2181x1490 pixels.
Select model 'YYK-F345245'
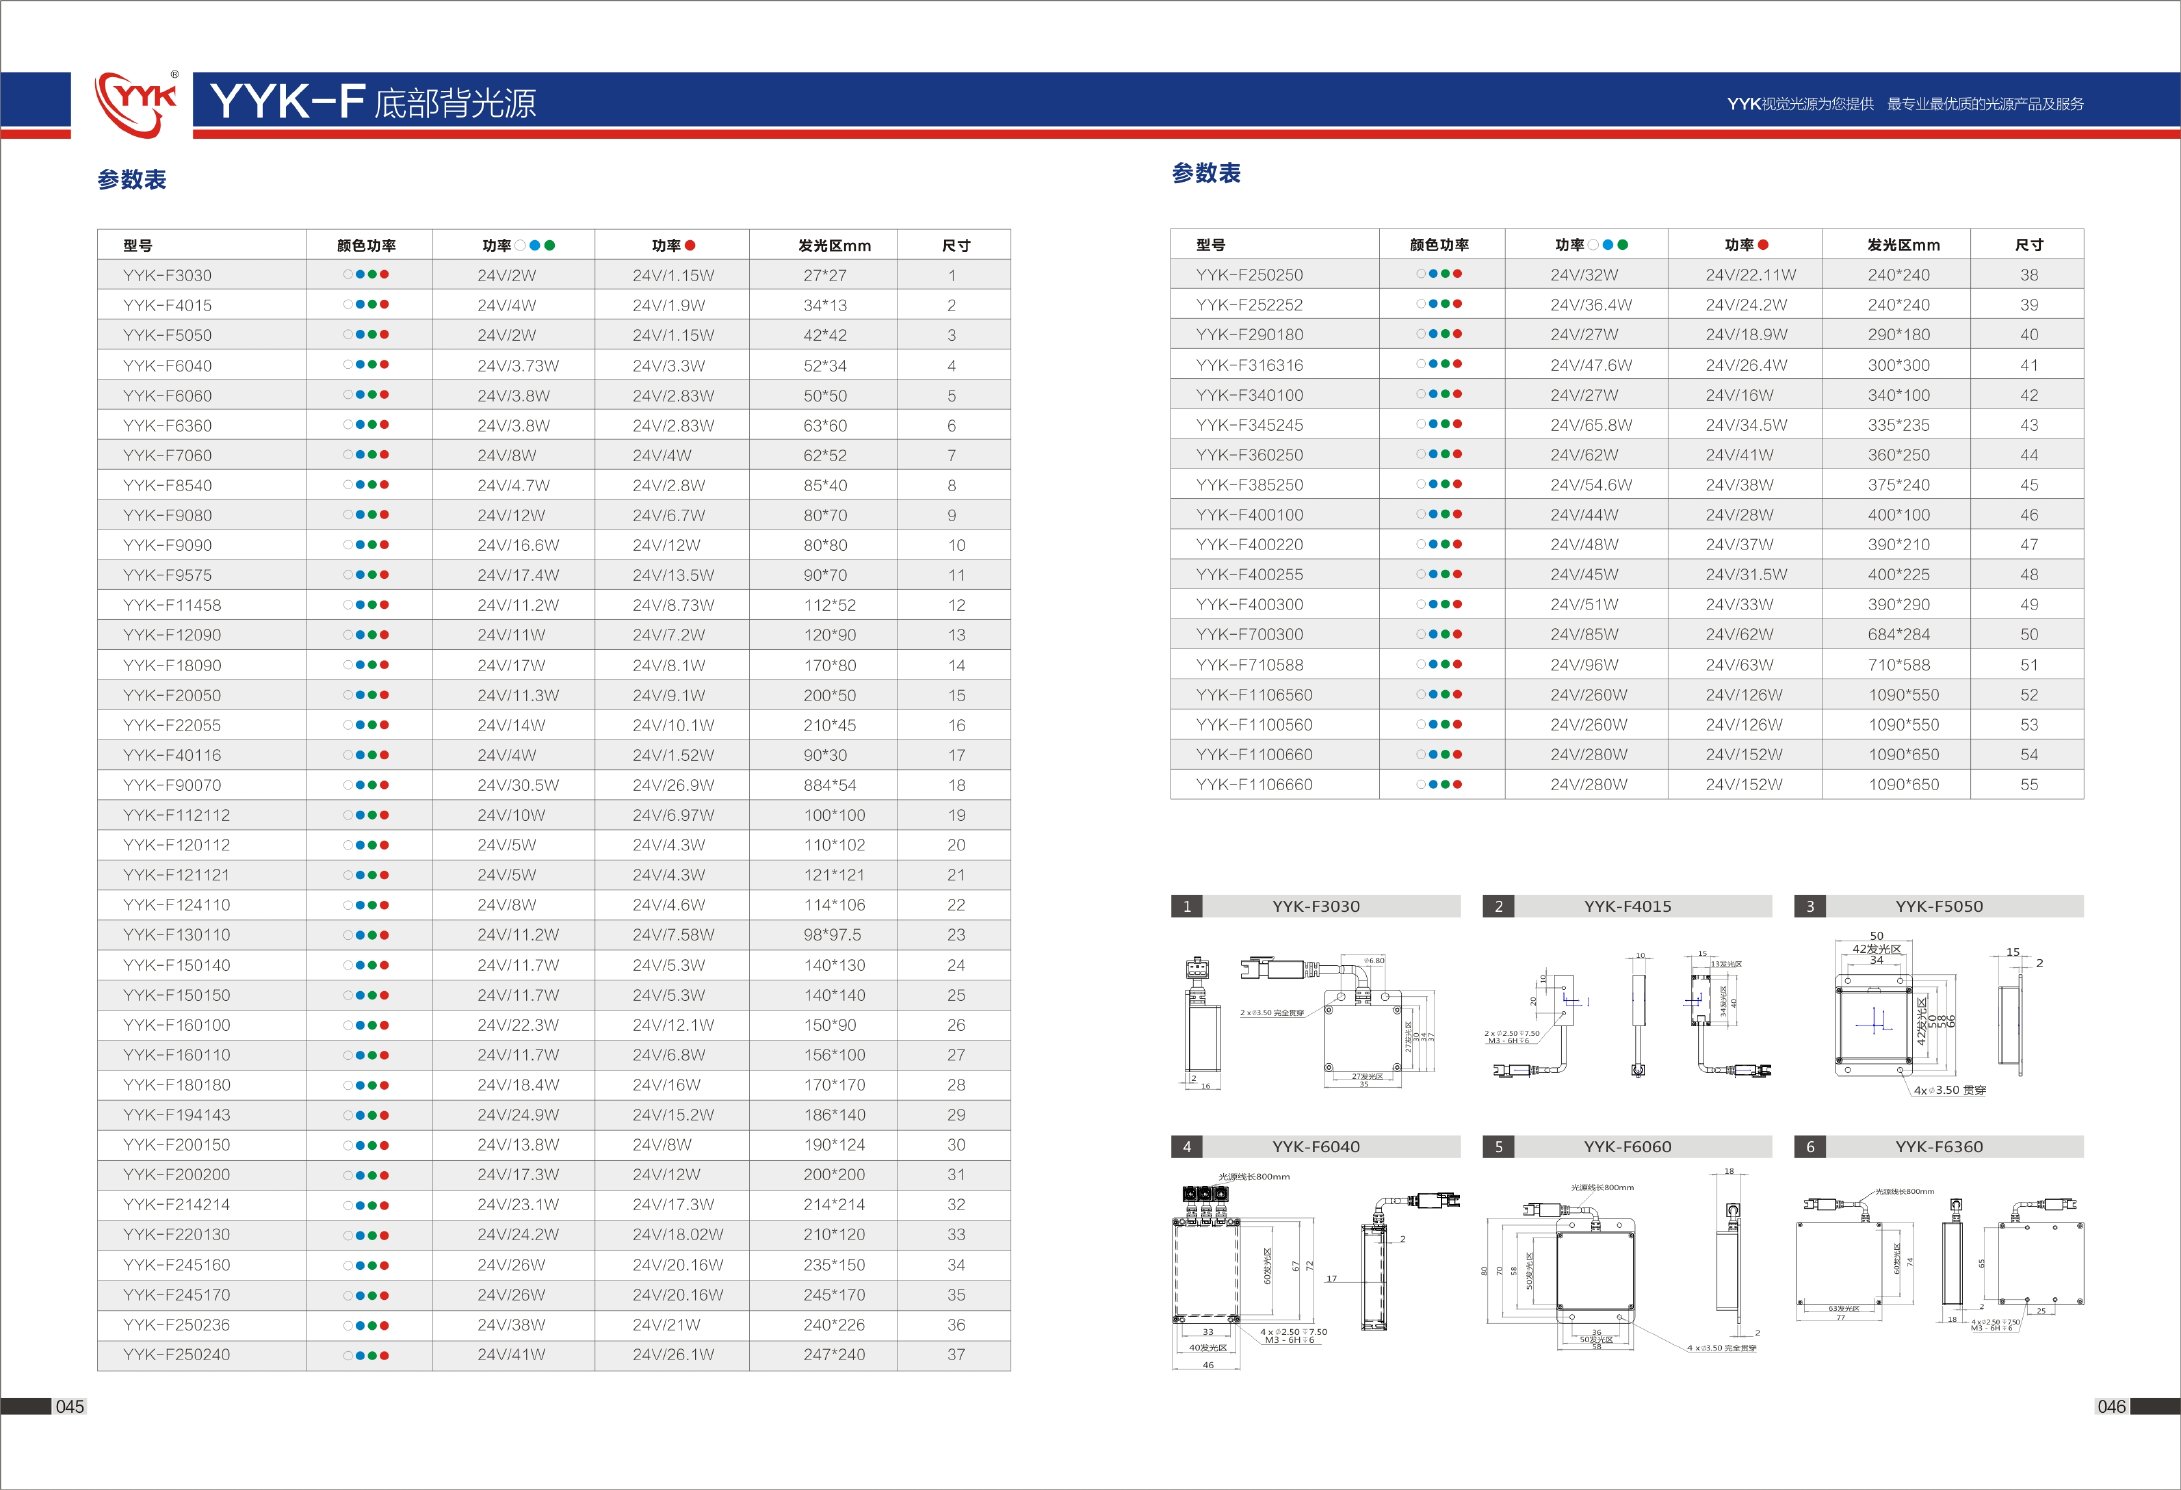(1249, 425)
